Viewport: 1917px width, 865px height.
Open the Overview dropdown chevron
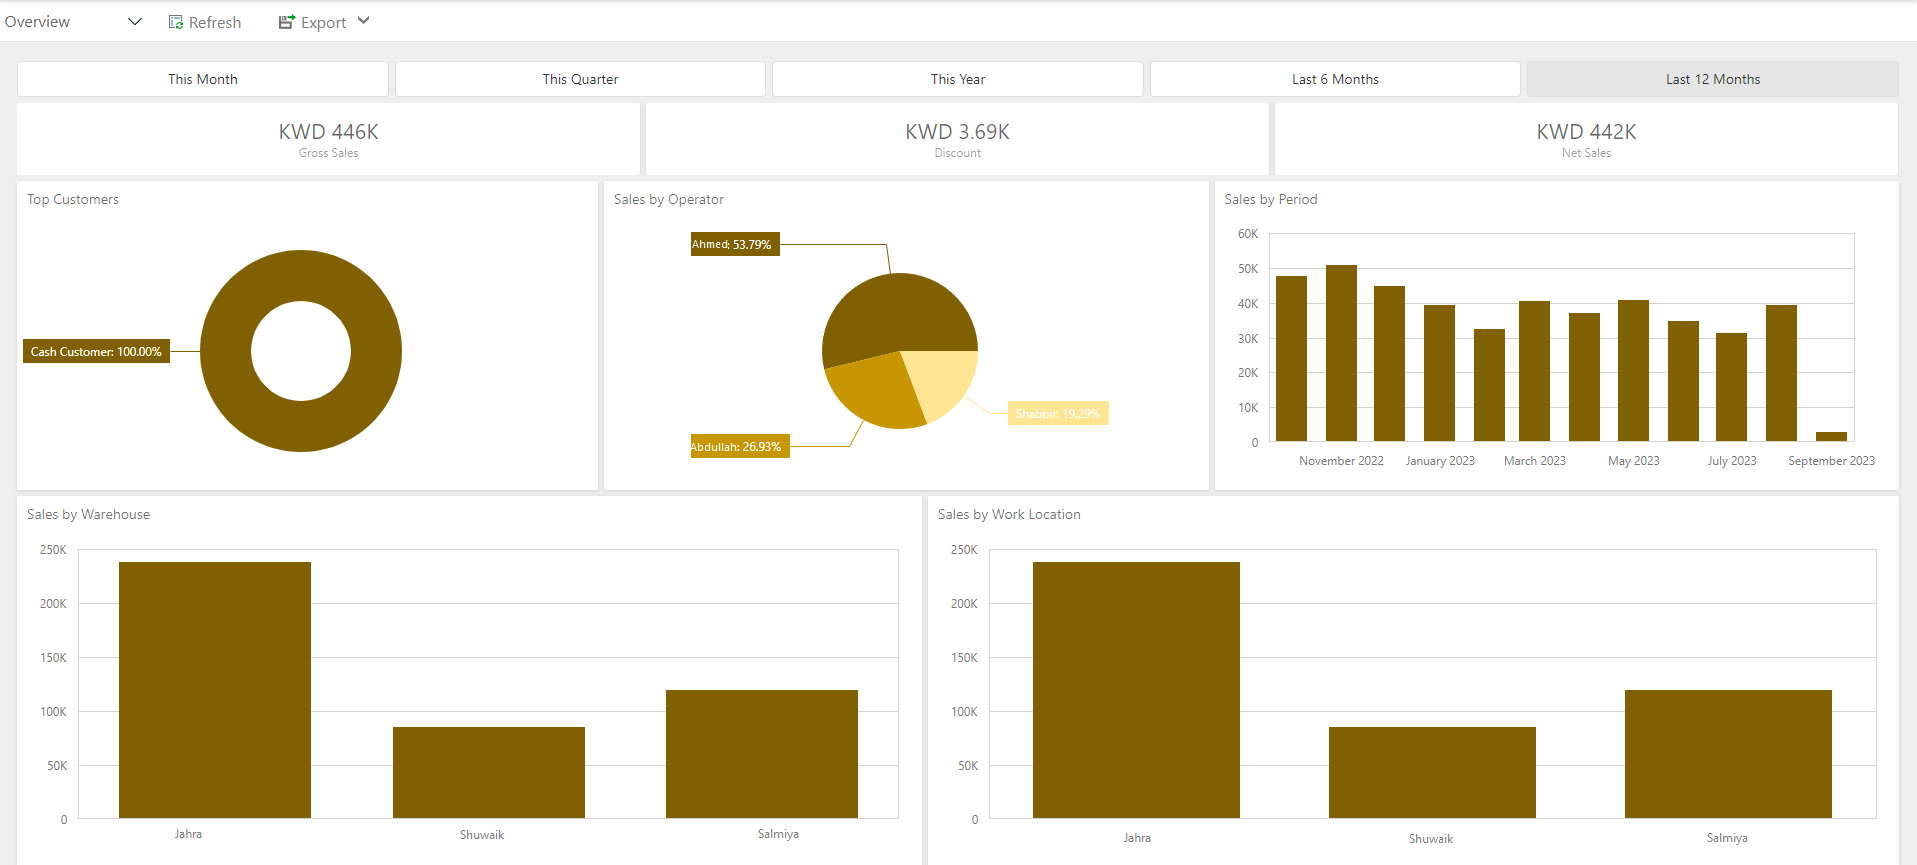coord(135,22)
